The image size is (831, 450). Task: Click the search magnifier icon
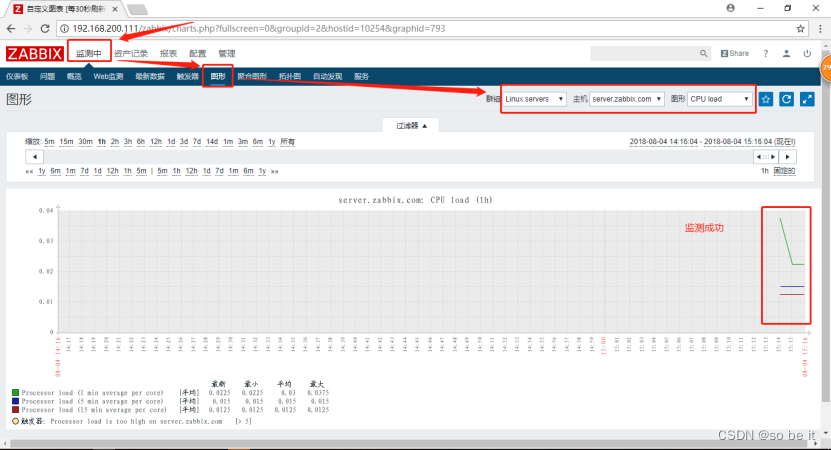tap(703, 54)
